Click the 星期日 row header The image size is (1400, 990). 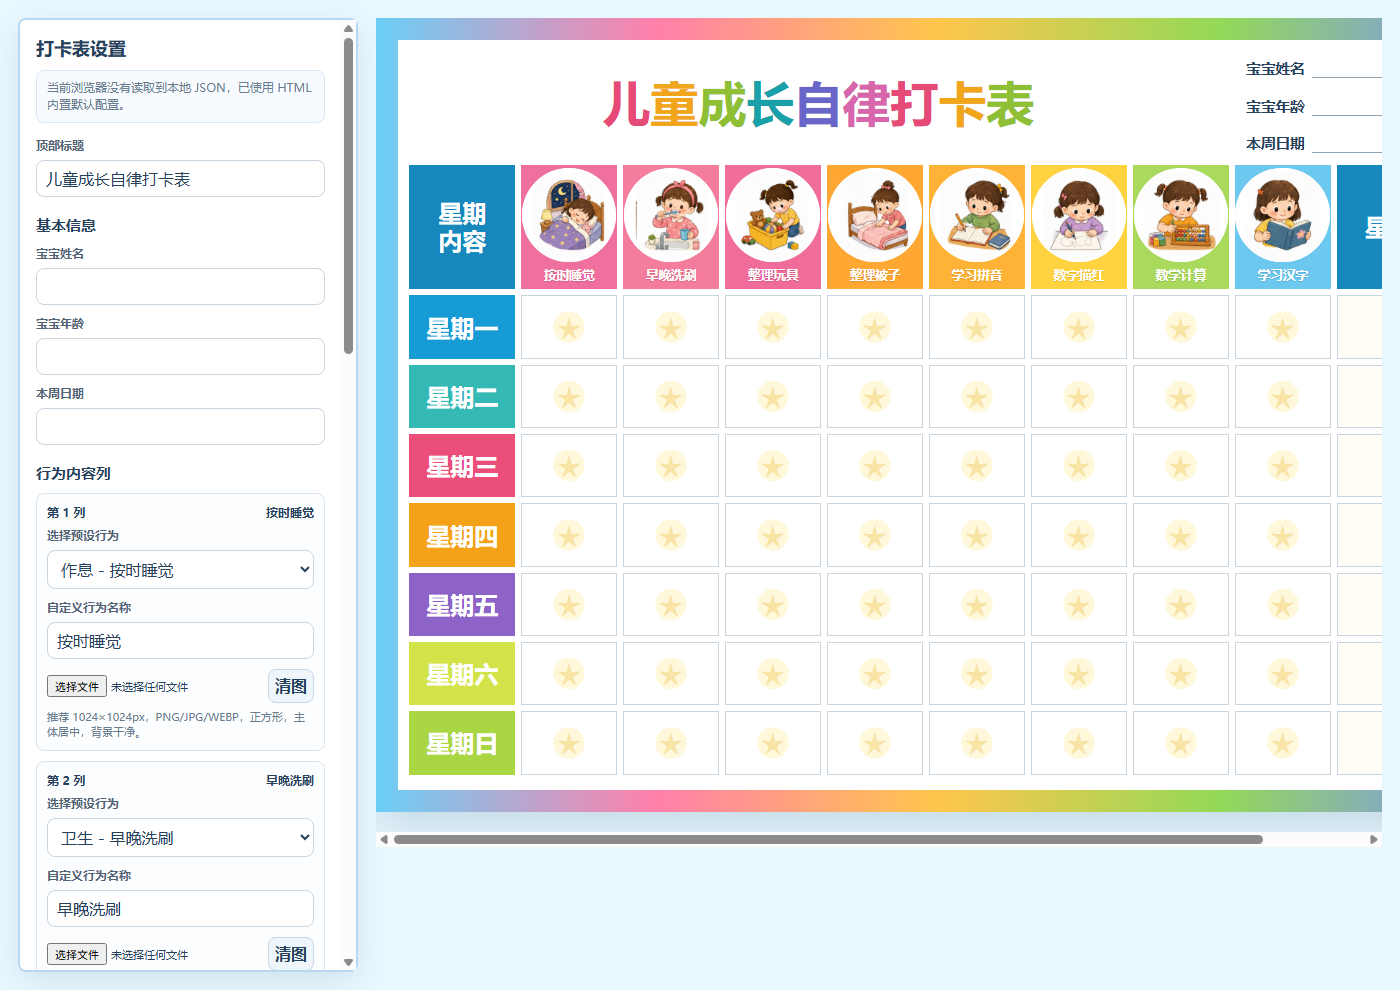[x=462, y=743]
